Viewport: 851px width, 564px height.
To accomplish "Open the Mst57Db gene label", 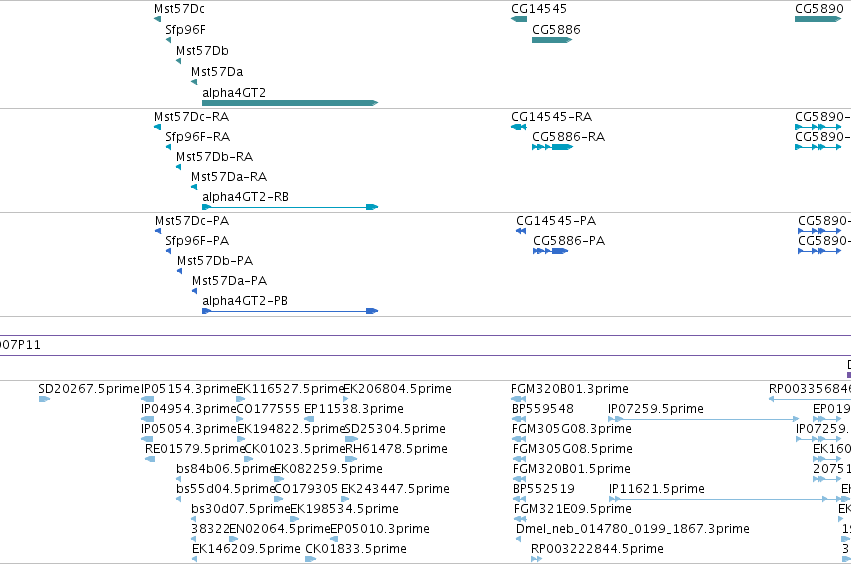I will click(202, 51).
